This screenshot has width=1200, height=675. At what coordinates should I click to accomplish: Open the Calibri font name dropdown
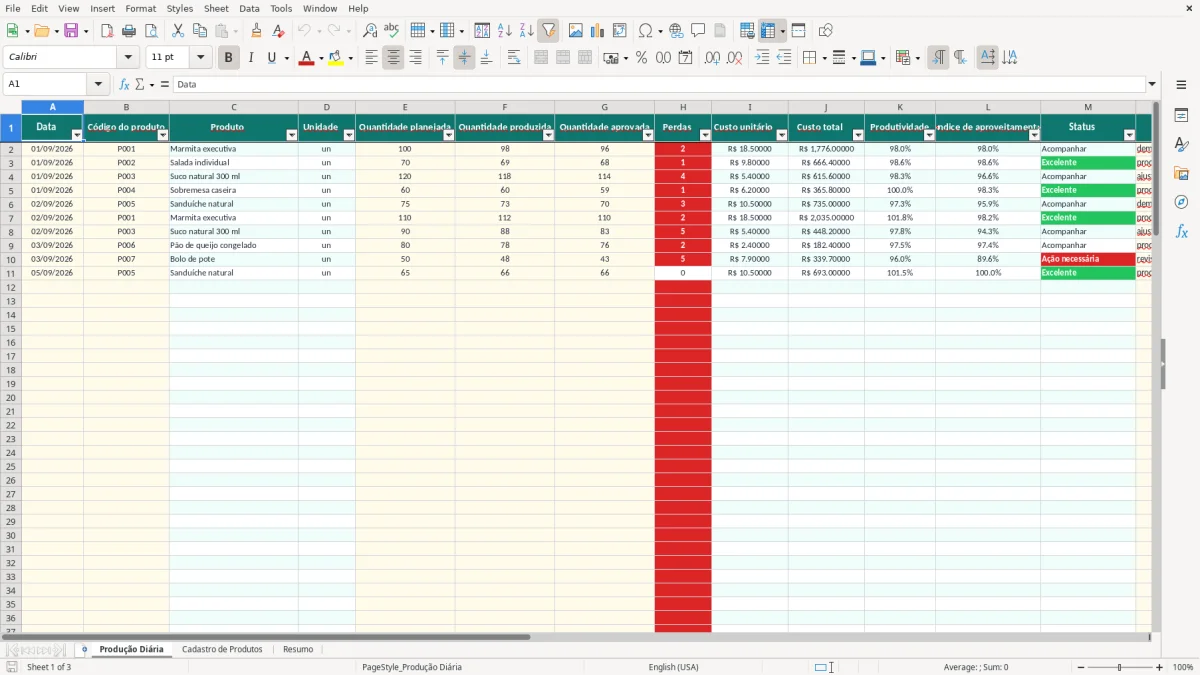pos(128,58)
